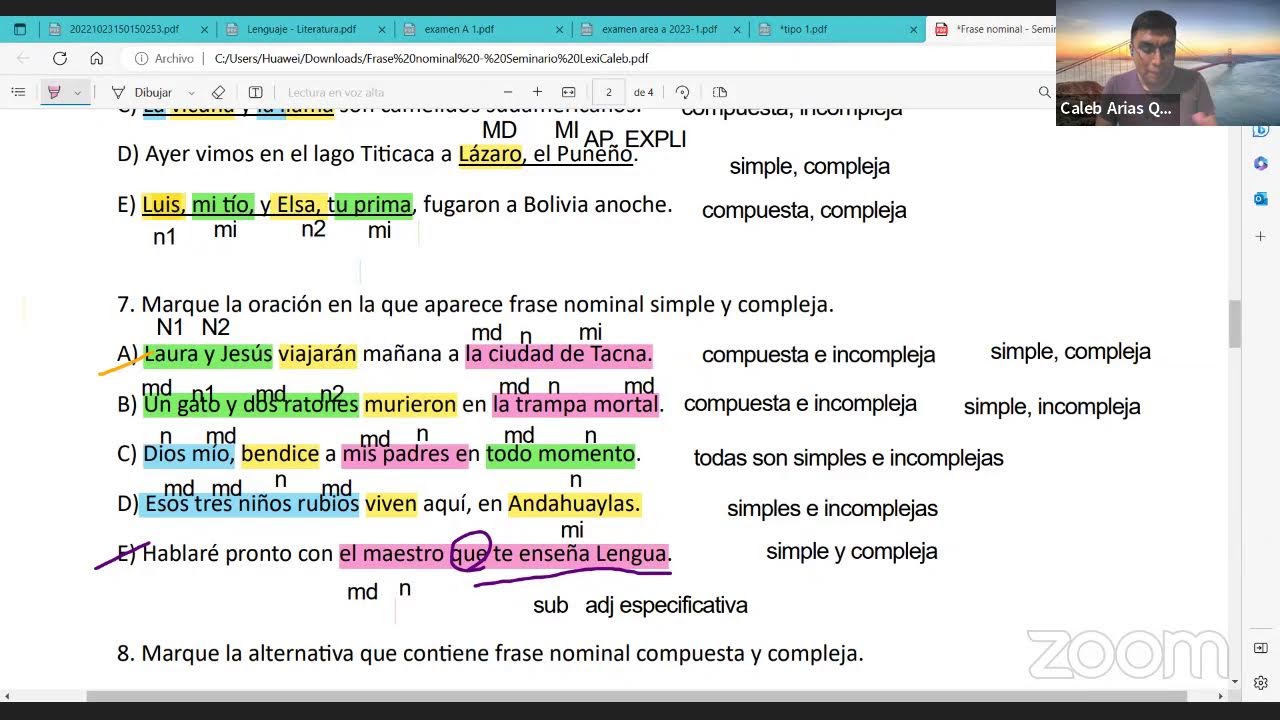The image size is (1280, 720).
Task: Open sidebar settings gear
Action: coord(1260,682)
